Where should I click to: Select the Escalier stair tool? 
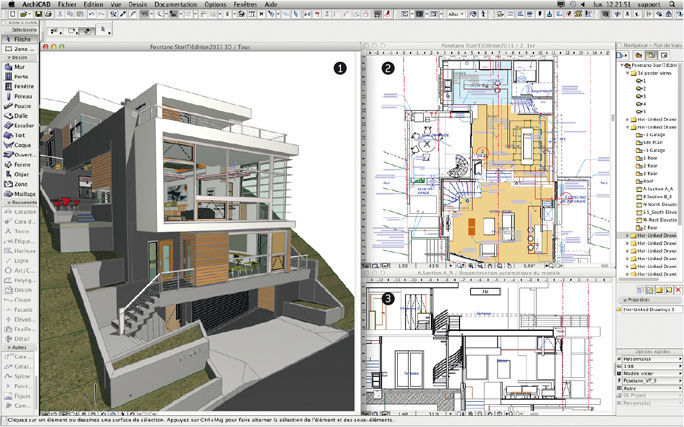[19, 126]
